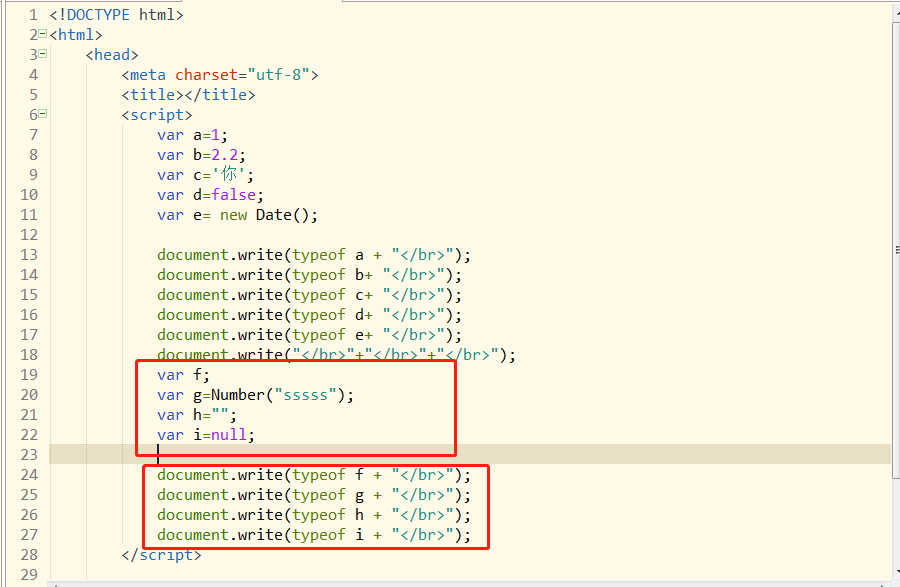Image resolution: width=900 pixels, height=587 pixels.
Task: Click the 'var f;' declaration
Action: coord(184,375)
